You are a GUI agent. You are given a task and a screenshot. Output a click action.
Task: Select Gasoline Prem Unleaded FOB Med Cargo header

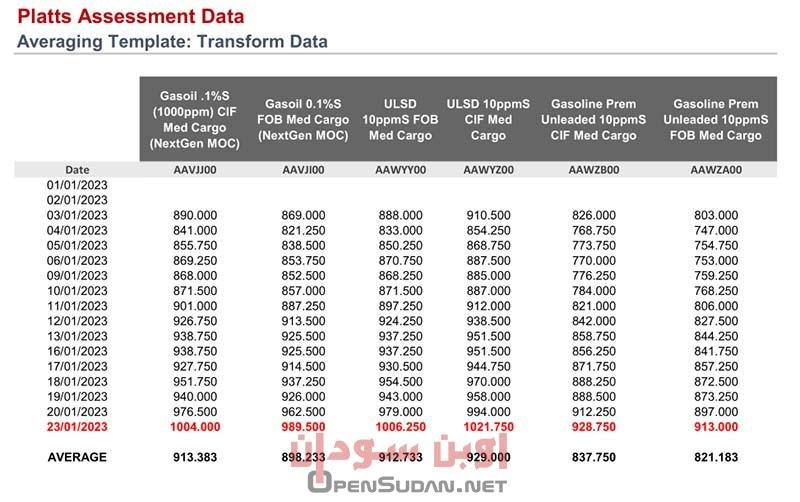[716, 119]
